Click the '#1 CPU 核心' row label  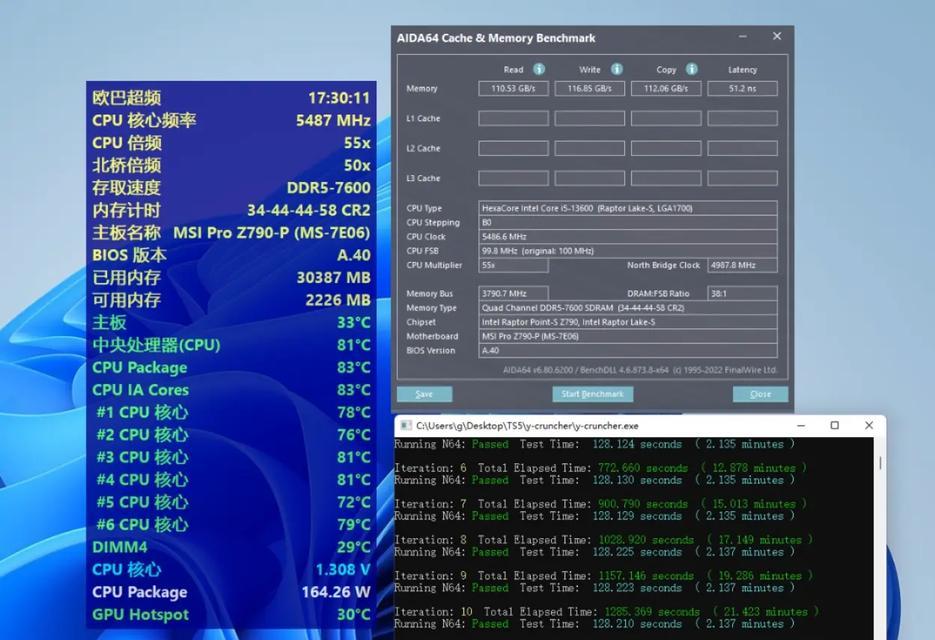143,413
